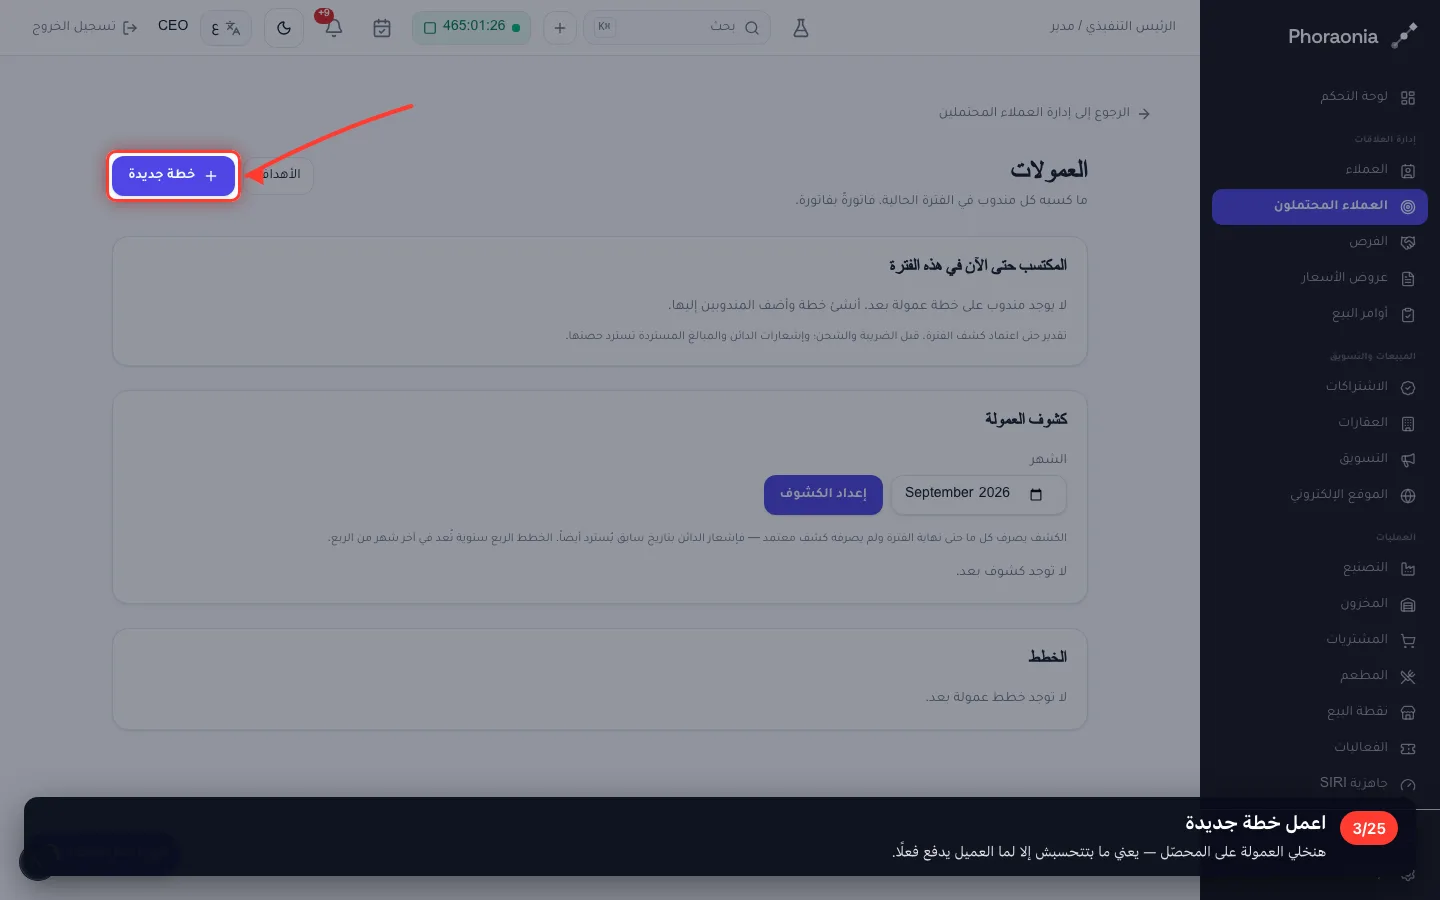The height and width of the screenshot is (900, 1440).
Task: Open المطعم restaurant in sidebar
Action: click(1320, 676)
